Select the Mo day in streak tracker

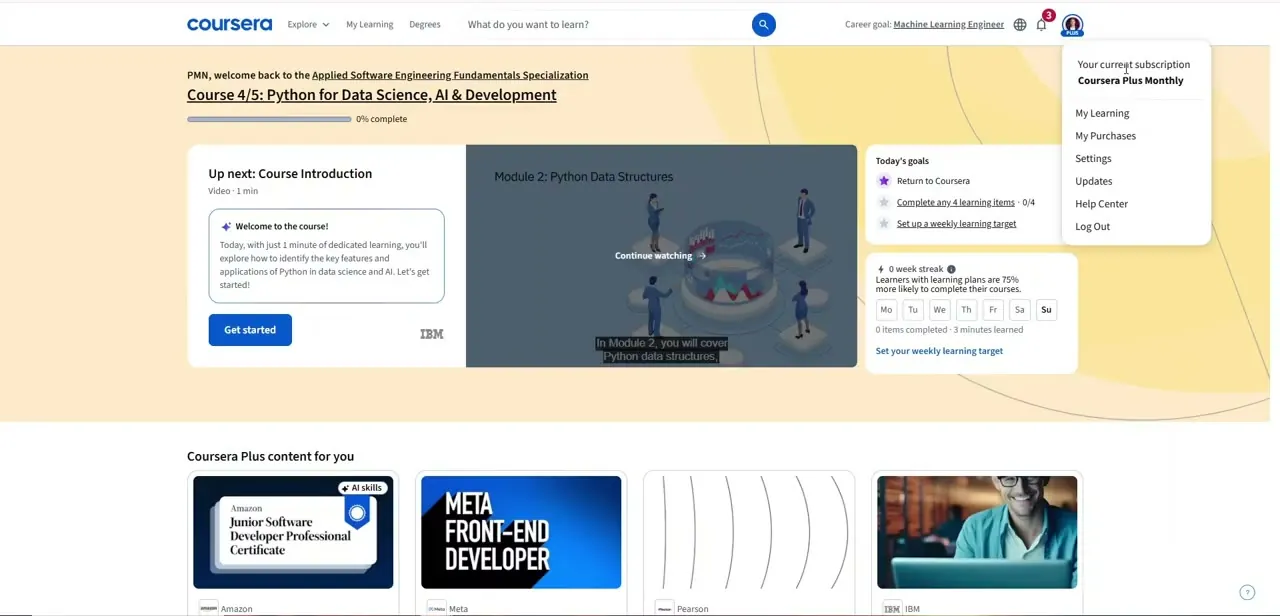click(886, 310)
